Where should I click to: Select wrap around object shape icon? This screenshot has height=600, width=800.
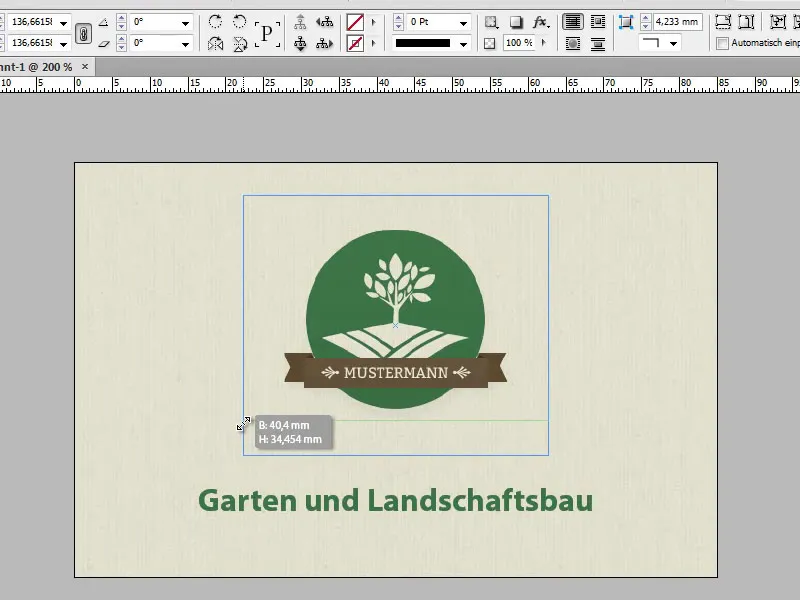click(573, 44)
